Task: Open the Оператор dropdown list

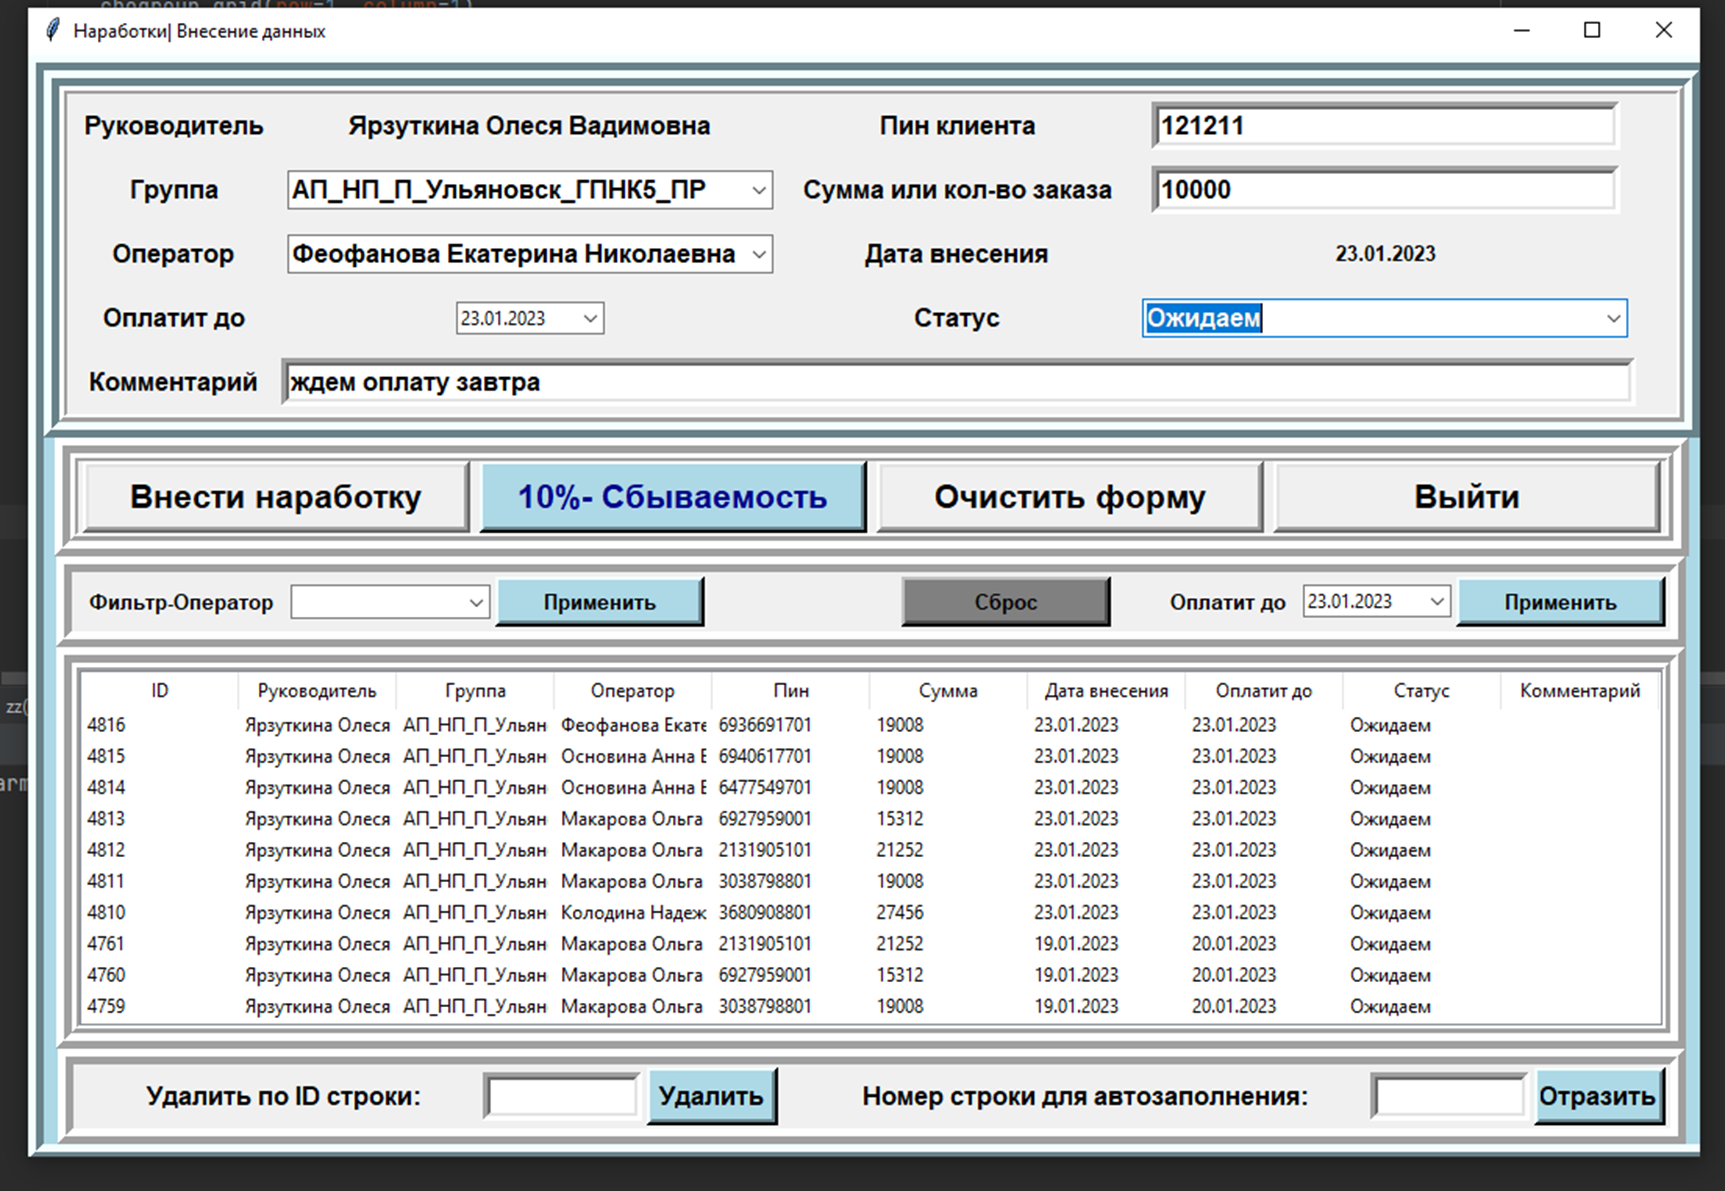Action: [760, 254]
